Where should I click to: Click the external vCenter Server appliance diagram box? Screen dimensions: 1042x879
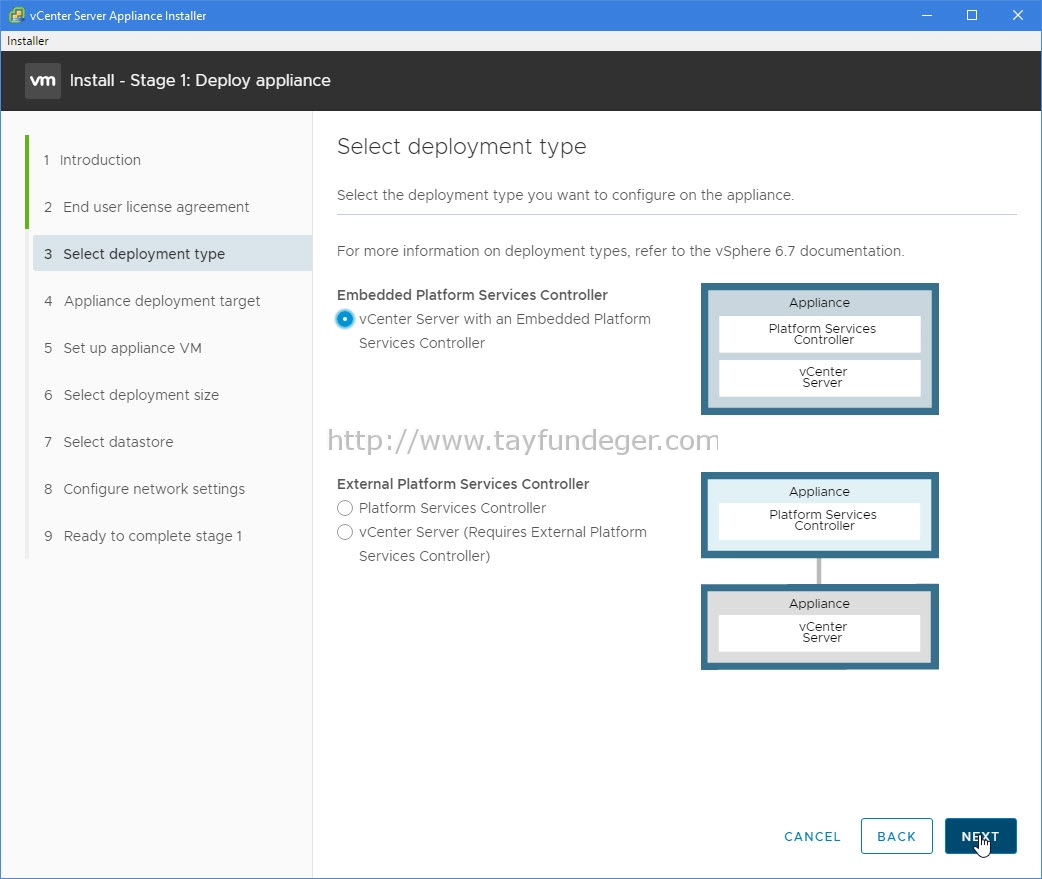click(819, 627)
